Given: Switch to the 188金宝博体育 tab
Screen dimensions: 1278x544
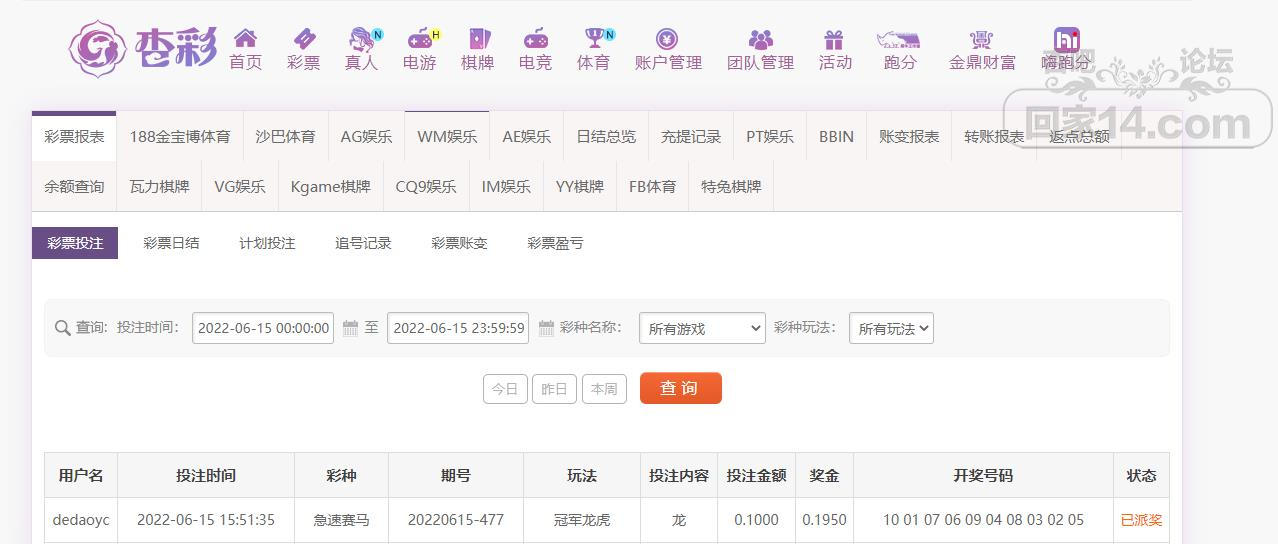Looking at the screenshot, I should tap(180, 136).
